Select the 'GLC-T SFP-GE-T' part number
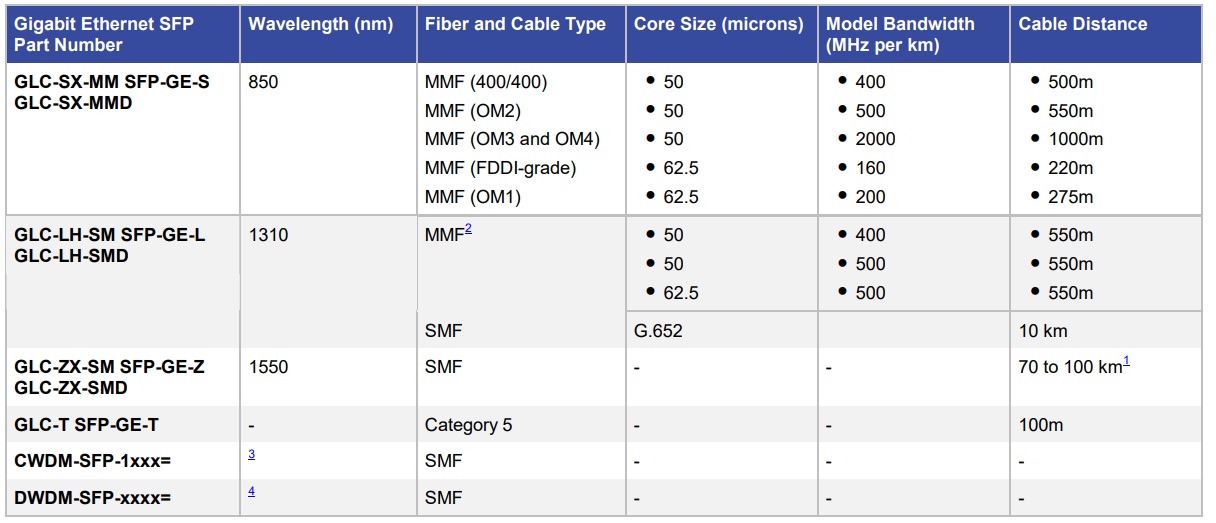 click(86, 425)
